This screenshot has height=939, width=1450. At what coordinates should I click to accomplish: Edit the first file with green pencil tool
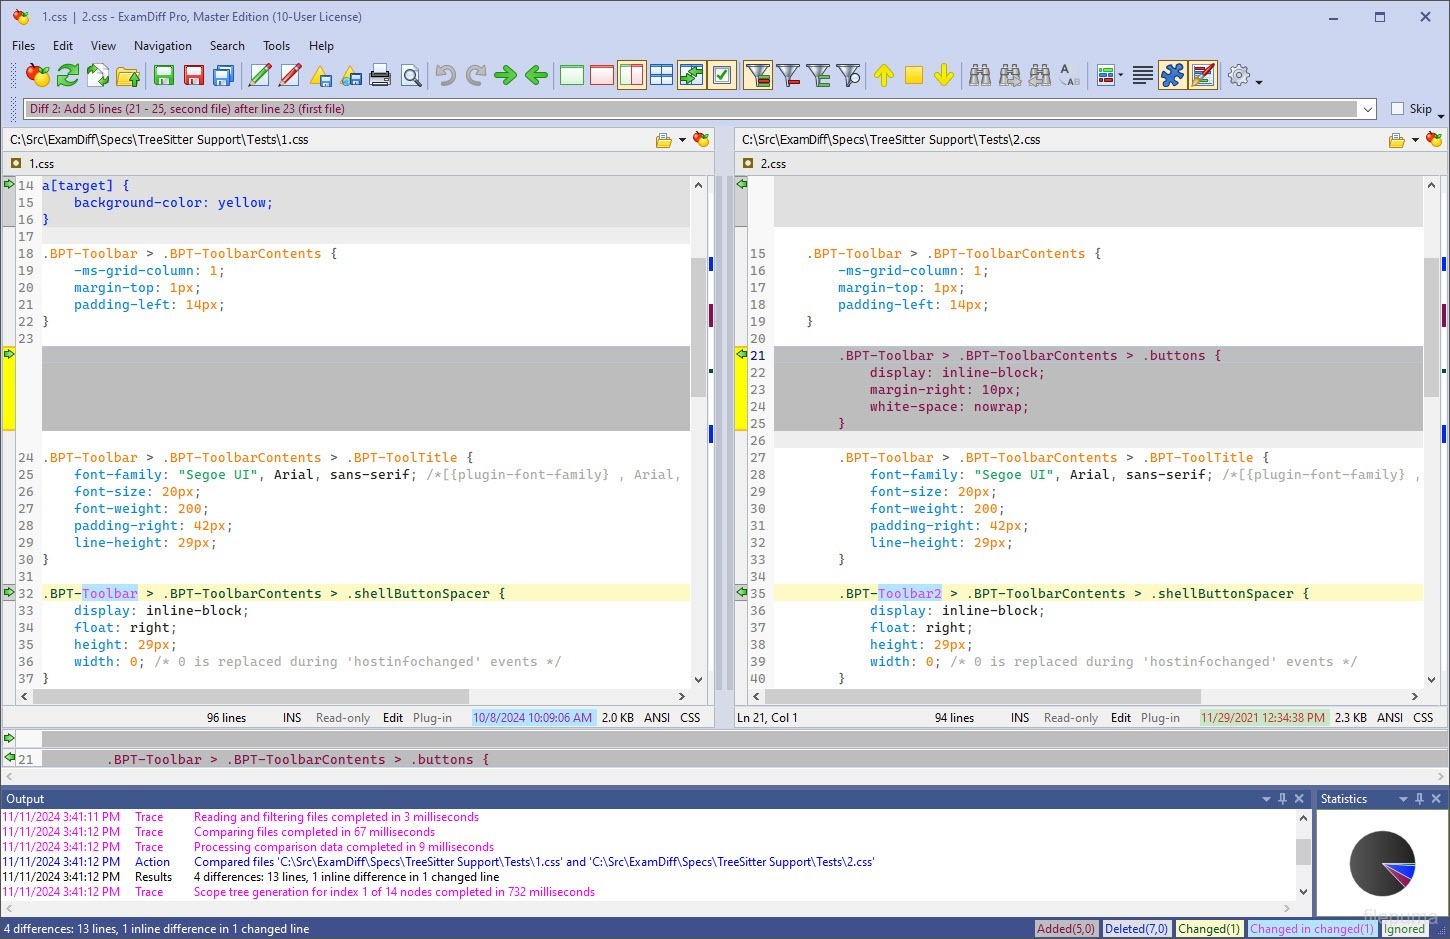point(260,75)
